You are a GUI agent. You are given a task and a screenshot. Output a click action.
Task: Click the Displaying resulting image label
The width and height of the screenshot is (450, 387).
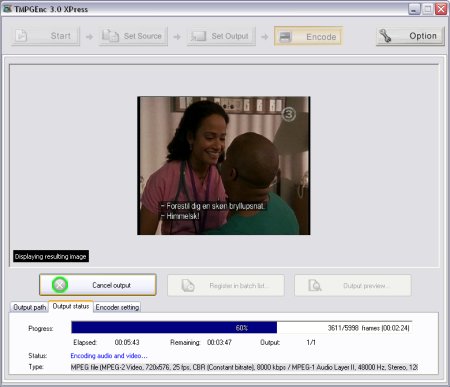(51, 256)
